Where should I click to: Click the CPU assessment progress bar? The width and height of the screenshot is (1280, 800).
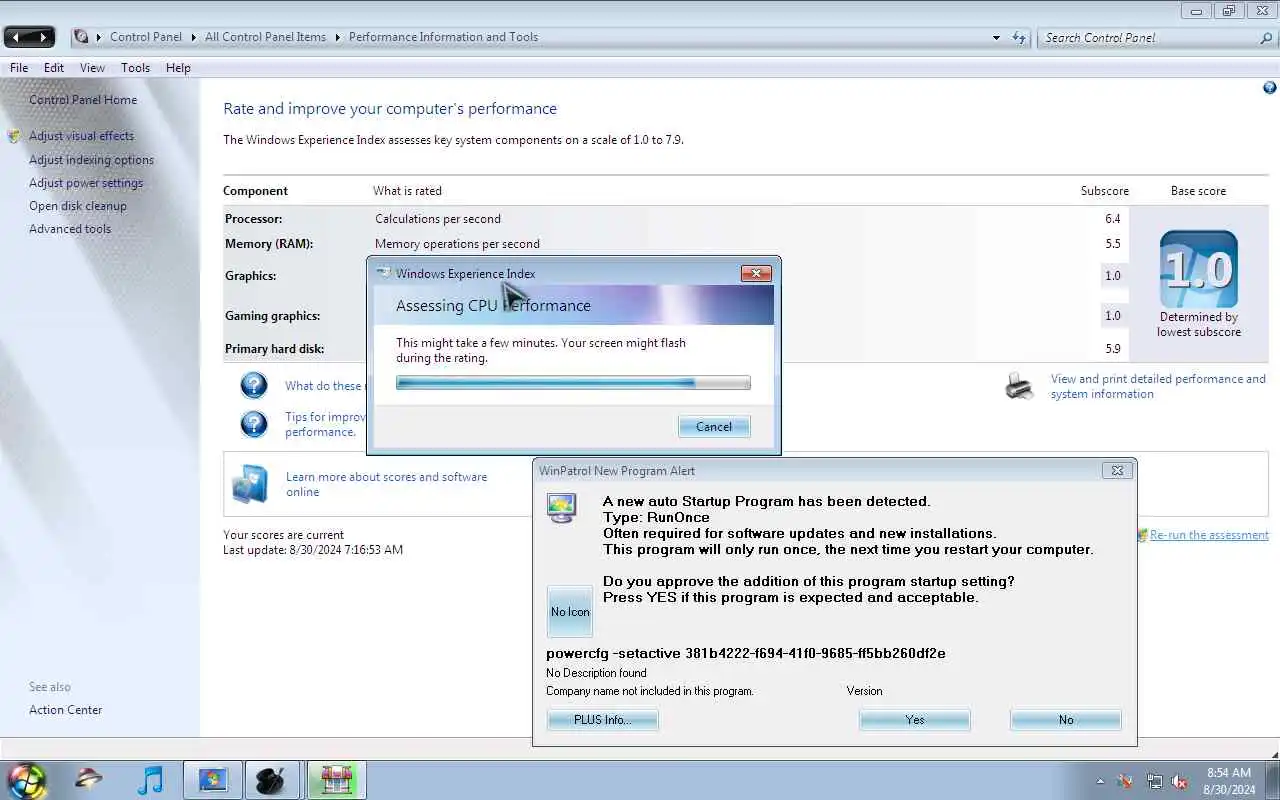pos(573,383)
